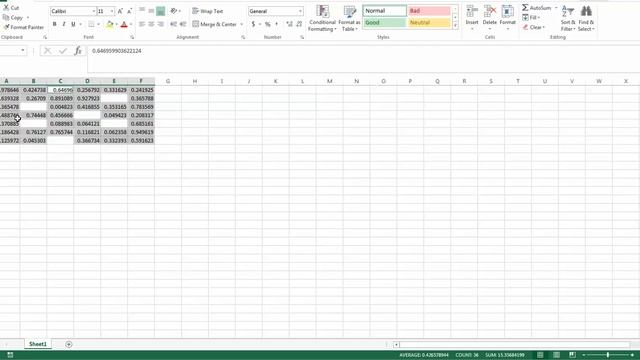The image size is (640, 360).
Task: Open the font color dropdown arrow
Action: point(131,24)
